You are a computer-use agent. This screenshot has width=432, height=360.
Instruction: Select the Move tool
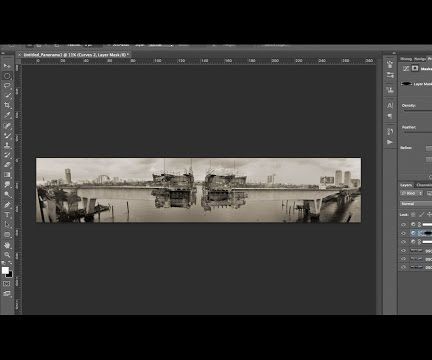point(7,66)
